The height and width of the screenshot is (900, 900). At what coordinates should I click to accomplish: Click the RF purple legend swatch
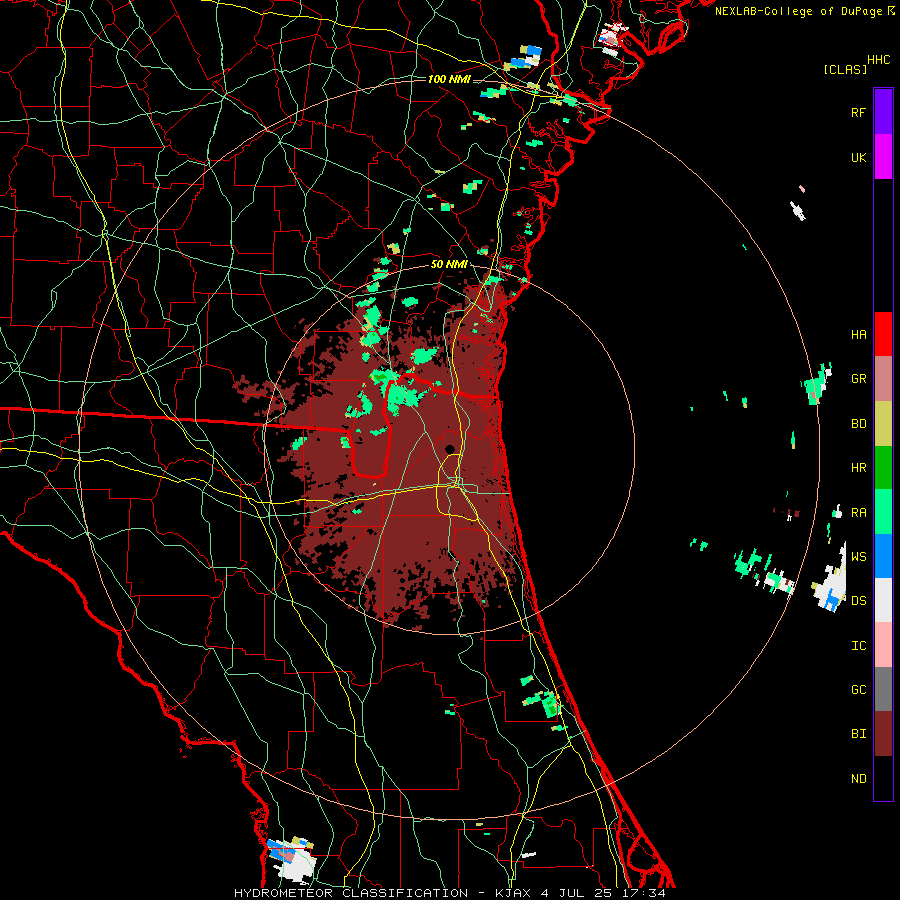coord(883,112)
